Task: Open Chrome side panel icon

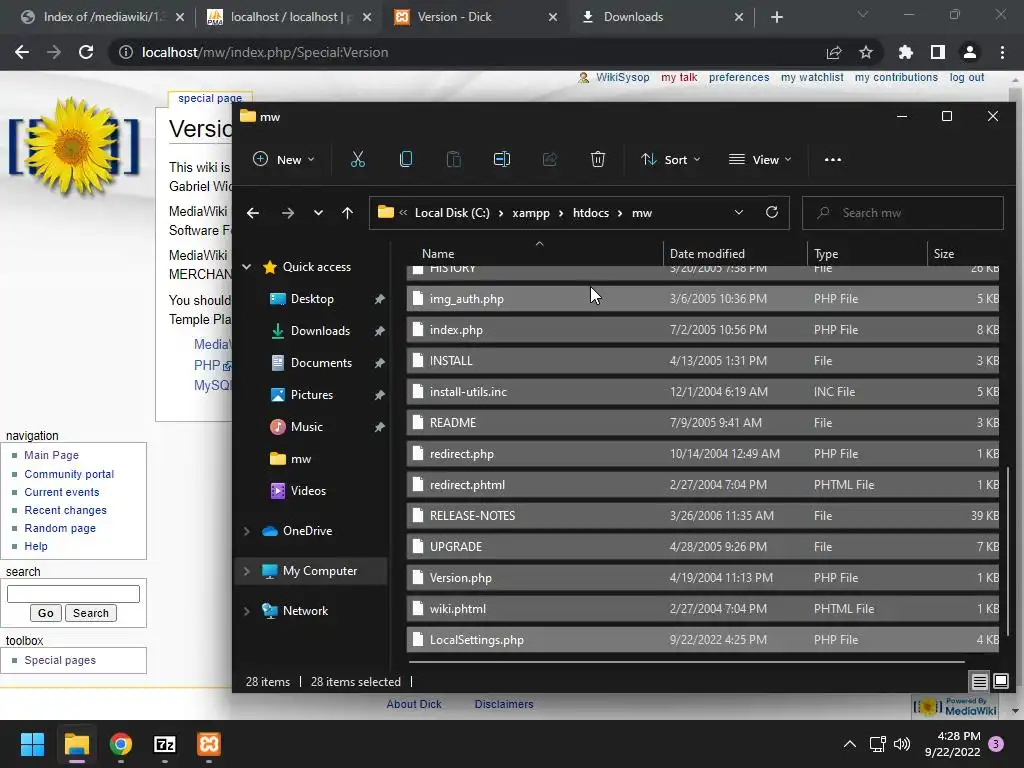Action: coord(938,52)
